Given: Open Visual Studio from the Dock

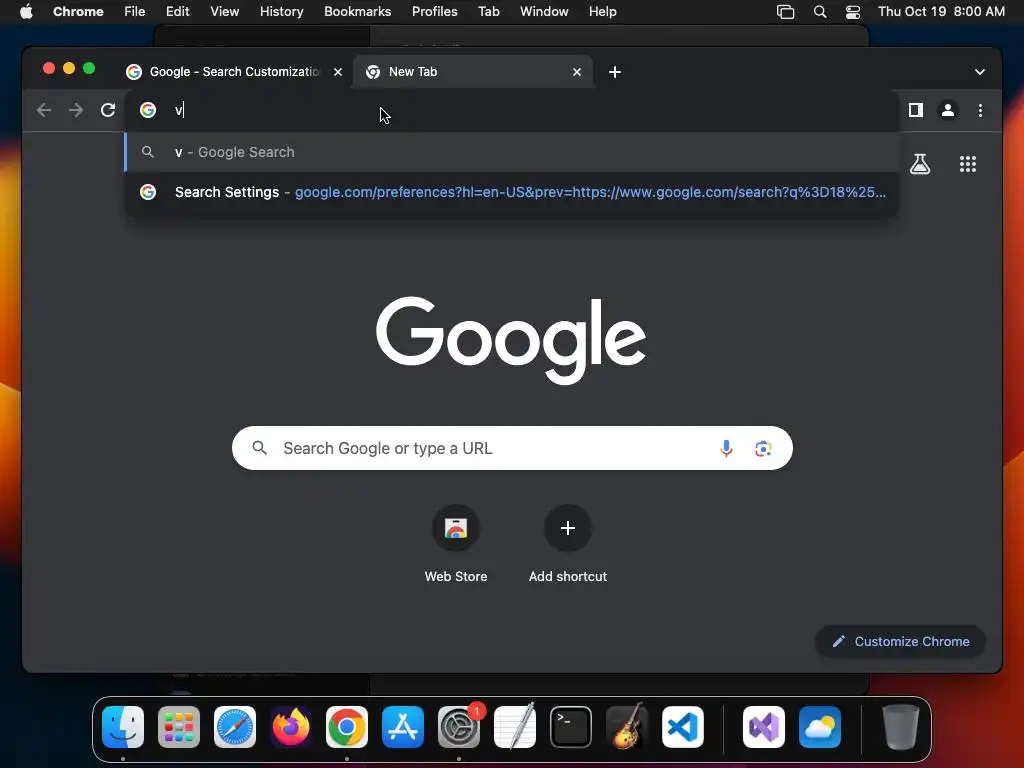Looking at the screenshot, I should 763,727.
